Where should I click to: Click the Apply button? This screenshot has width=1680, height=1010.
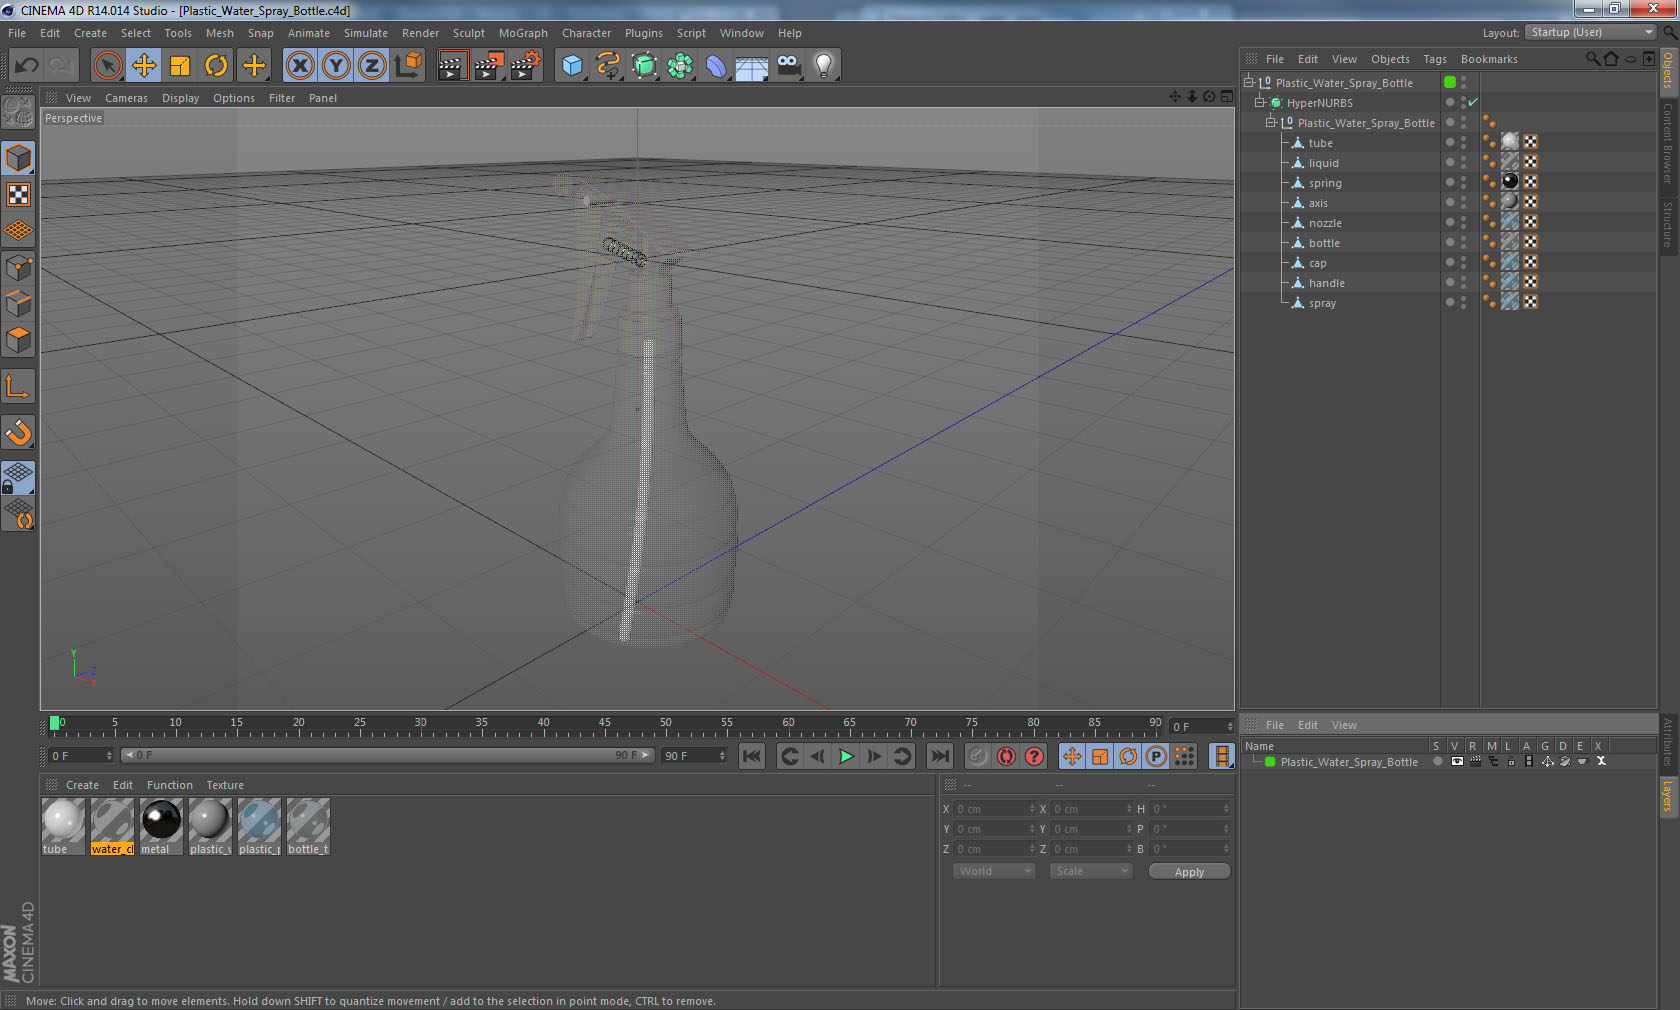(1189, 872)
